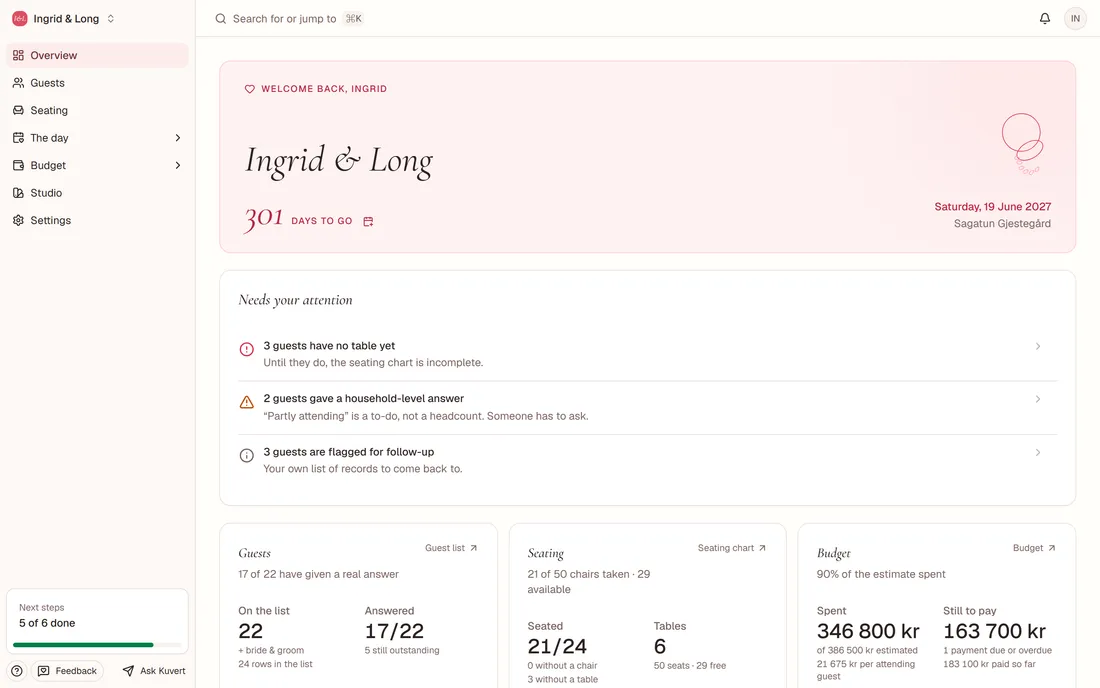Click the 301 days to go counter
The width and height of the screenshot is (1100, 688).
tap(264, 218)
